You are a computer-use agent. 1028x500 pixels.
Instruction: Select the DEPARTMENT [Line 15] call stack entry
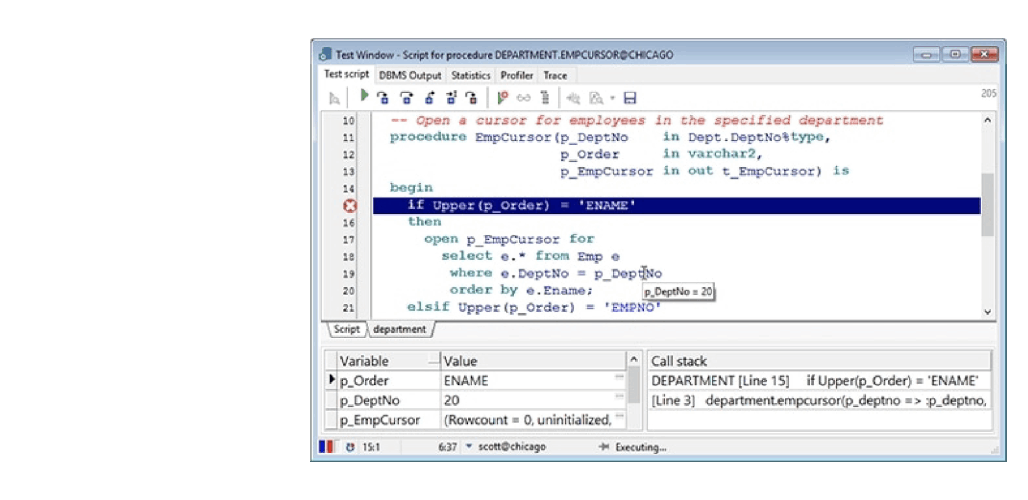pos(819,381)
